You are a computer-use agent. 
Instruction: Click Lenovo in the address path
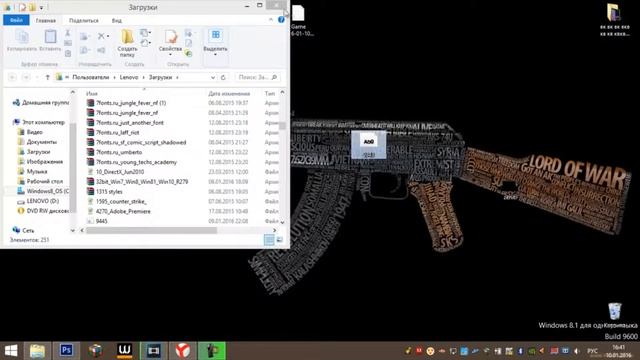coord(129,77)
